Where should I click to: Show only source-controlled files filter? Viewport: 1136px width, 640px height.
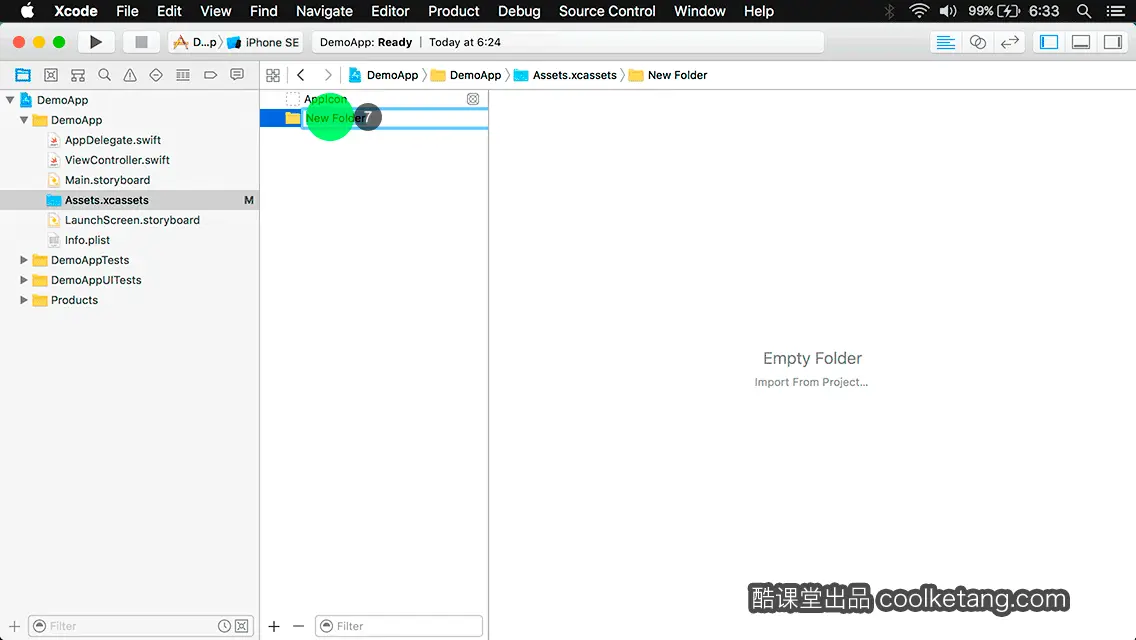point(242,626)
